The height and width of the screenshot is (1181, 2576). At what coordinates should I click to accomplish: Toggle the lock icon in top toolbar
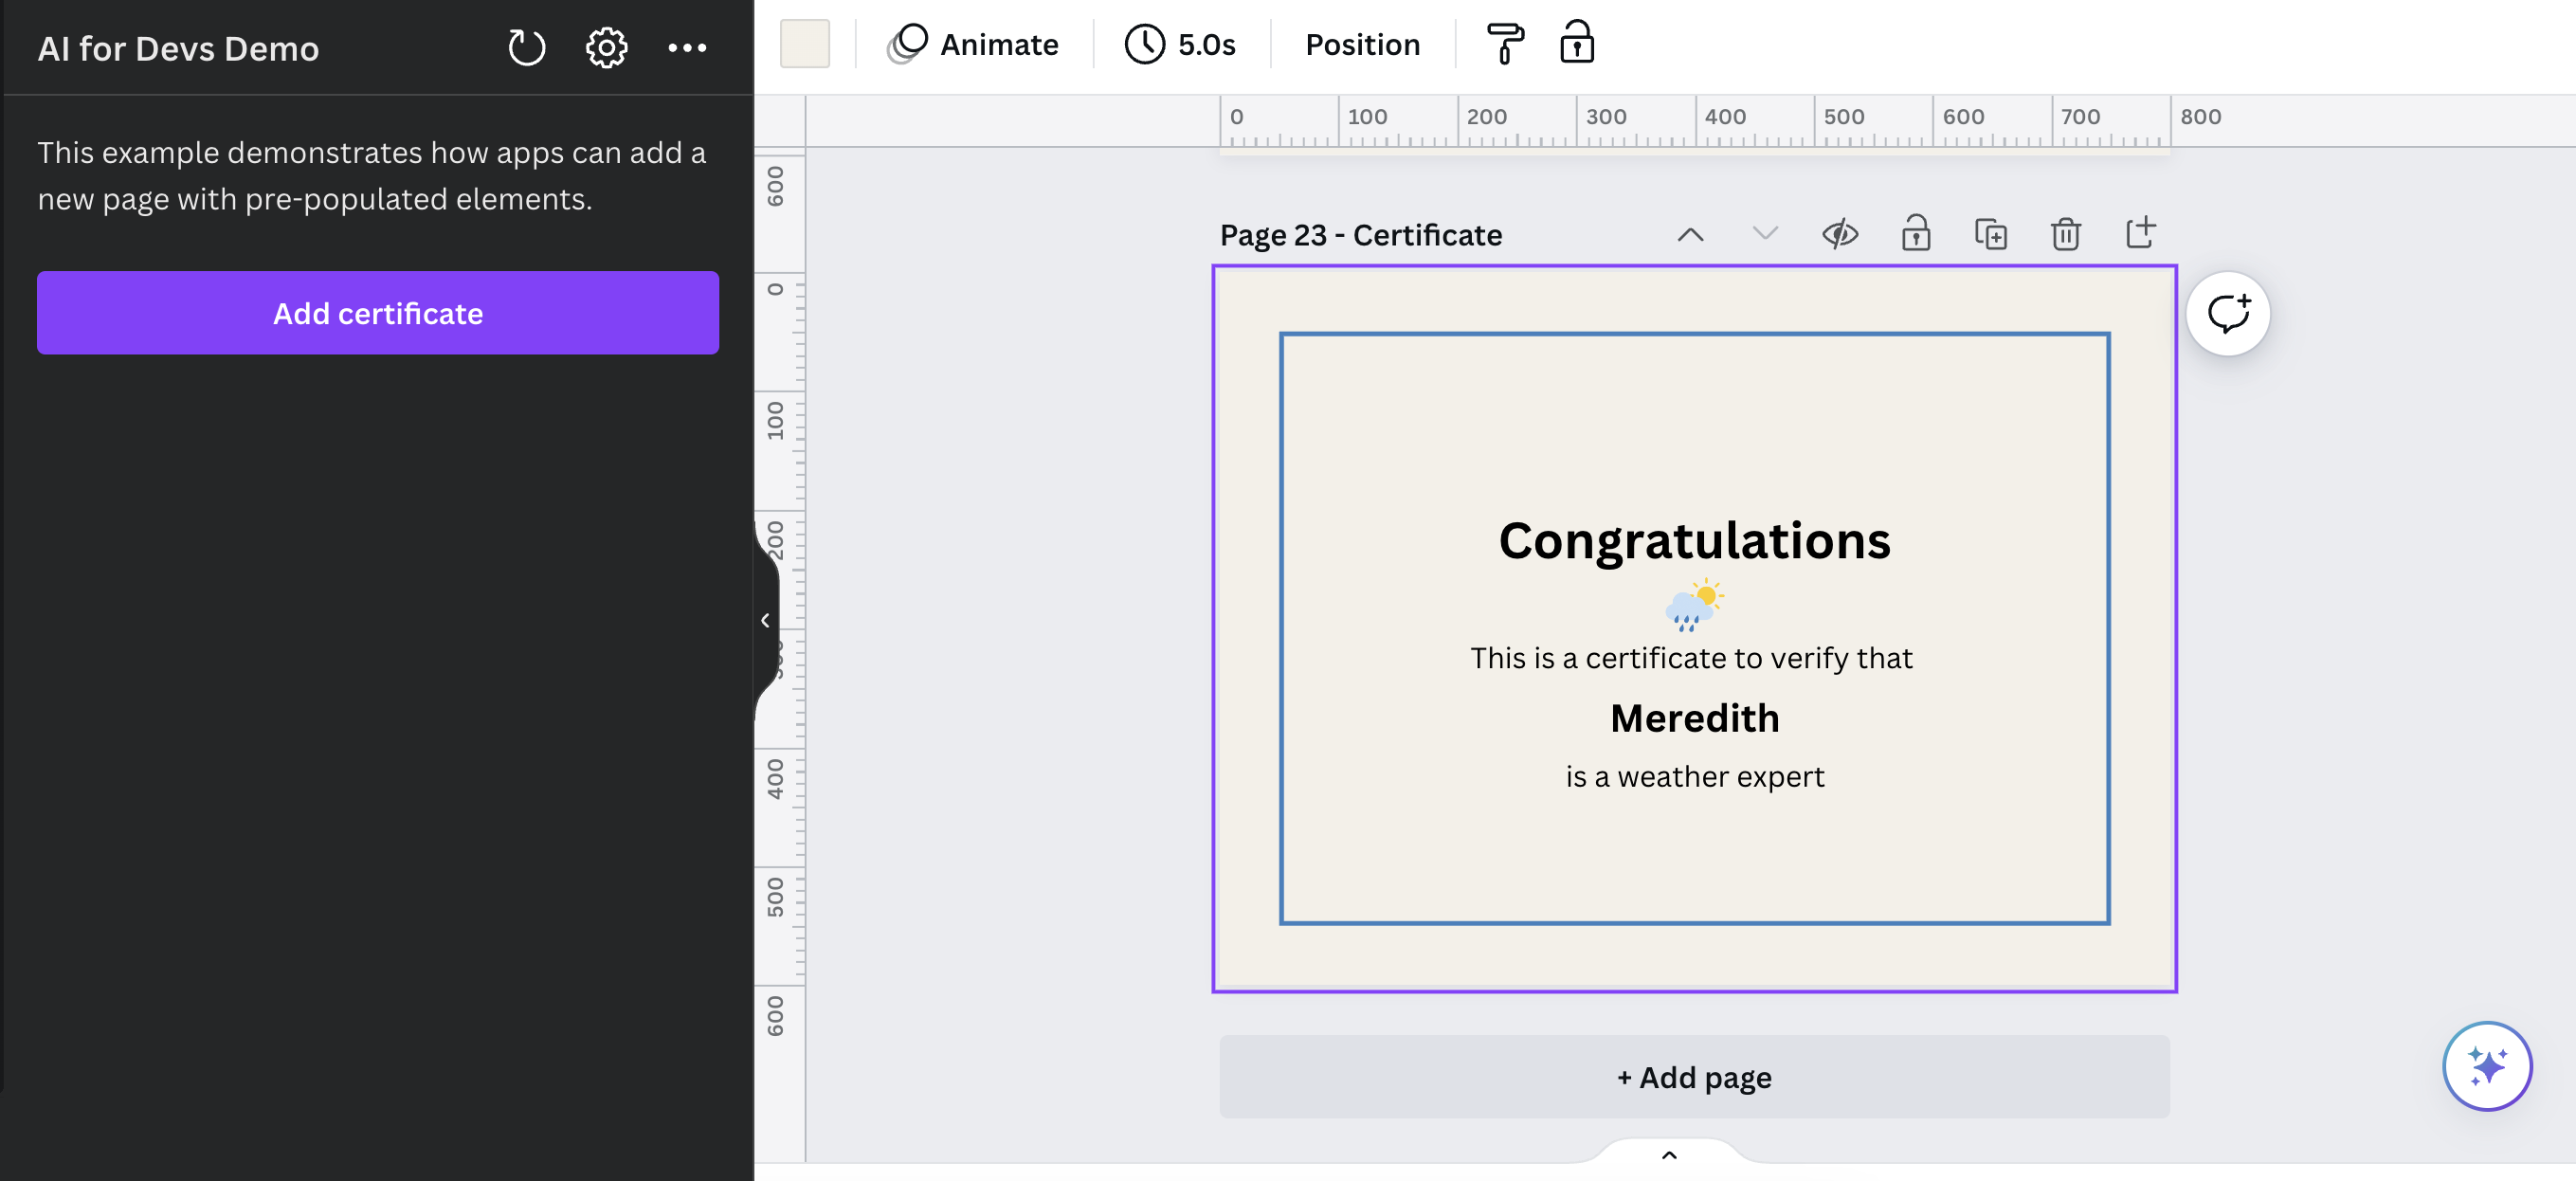(1577, 42)
